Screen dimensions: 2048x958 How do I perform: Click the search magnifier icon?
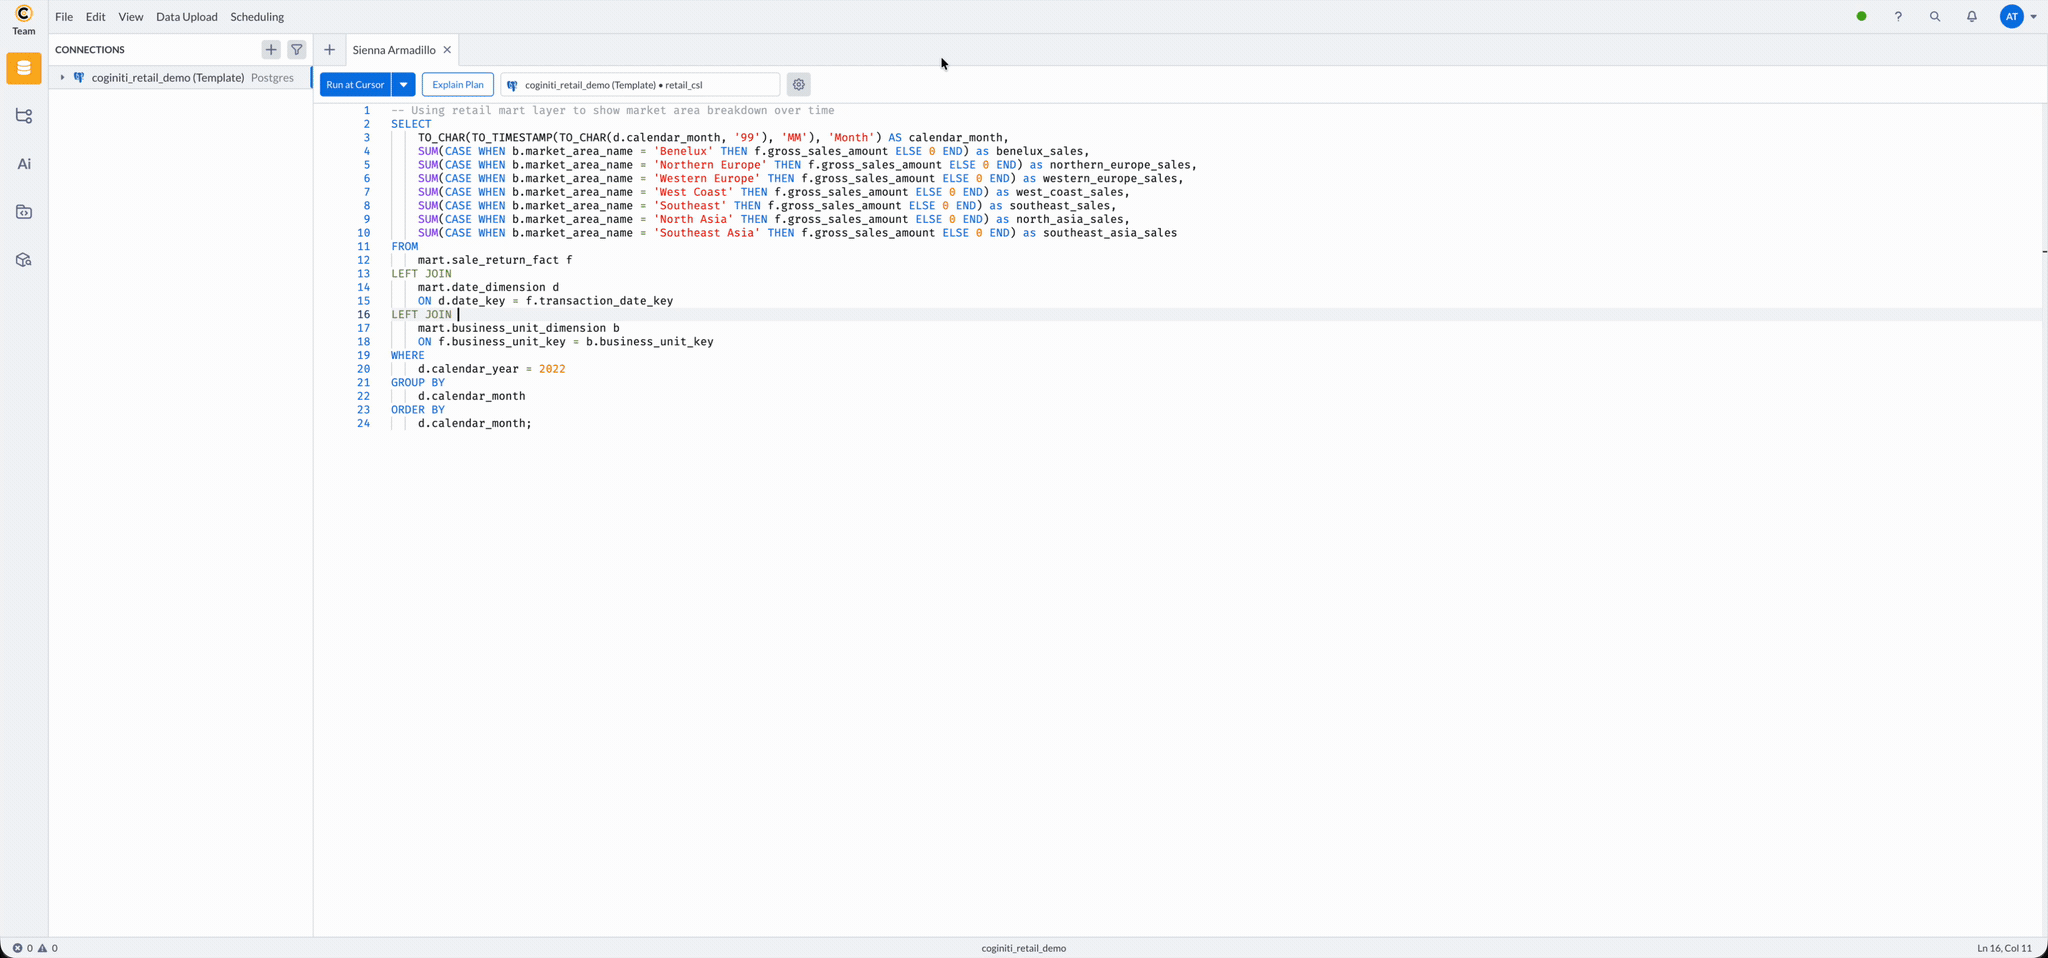[1934, 17]
